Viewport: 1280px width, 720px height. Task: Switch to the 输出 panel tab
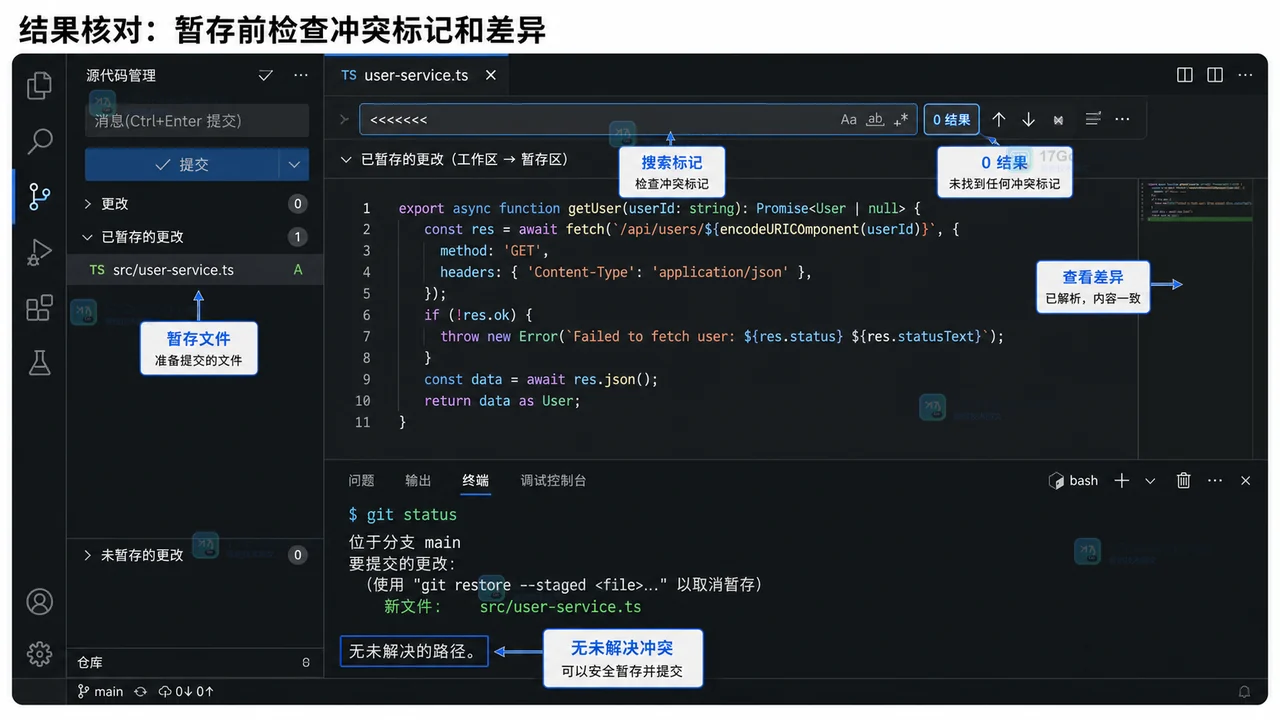418,481
